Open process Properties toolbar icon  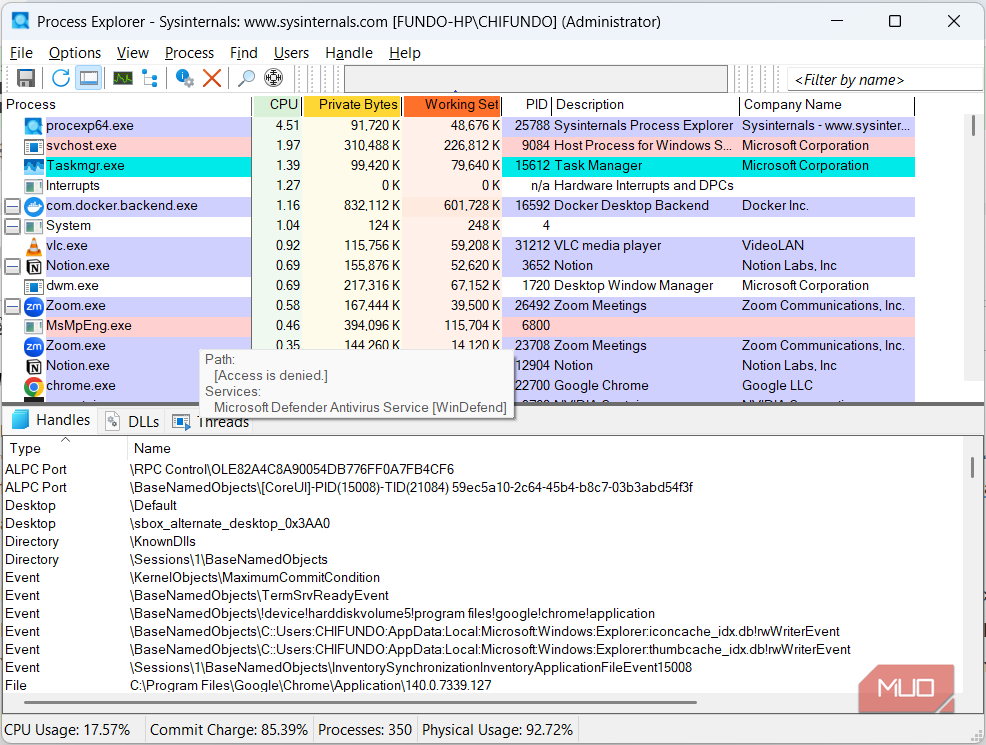(185, 78)
